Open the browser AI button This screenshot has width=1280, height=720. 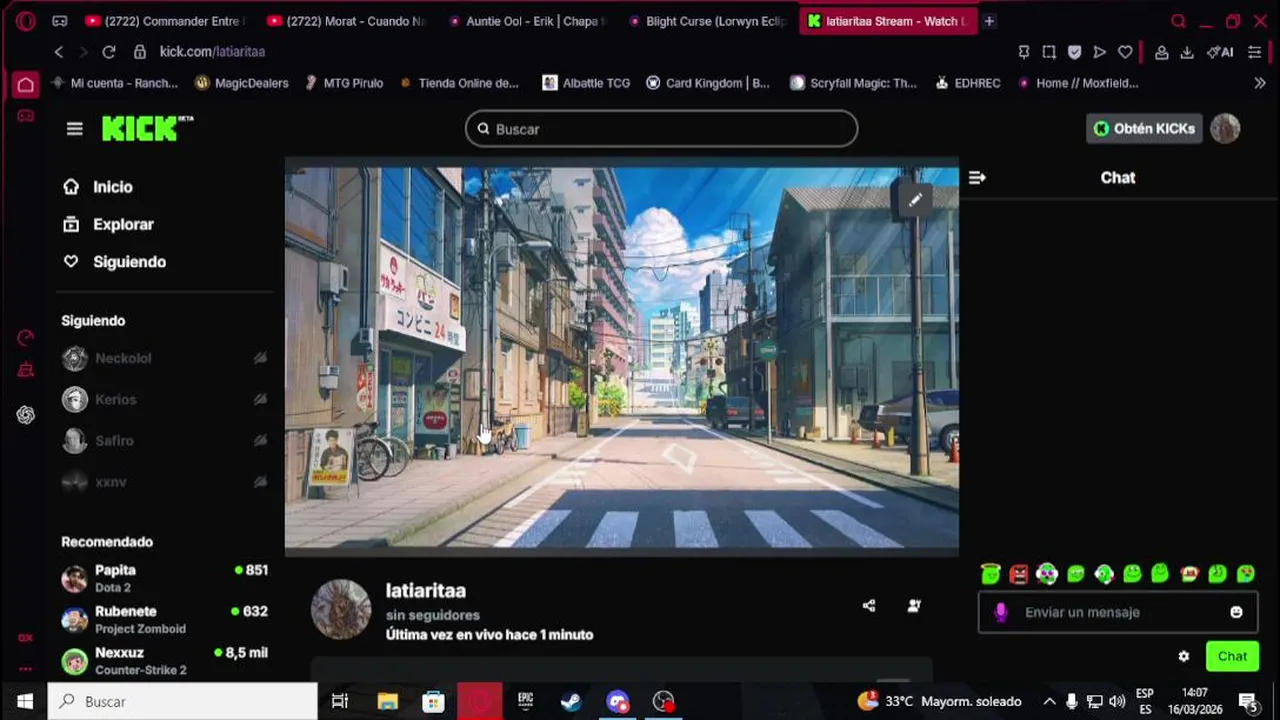1220,52
